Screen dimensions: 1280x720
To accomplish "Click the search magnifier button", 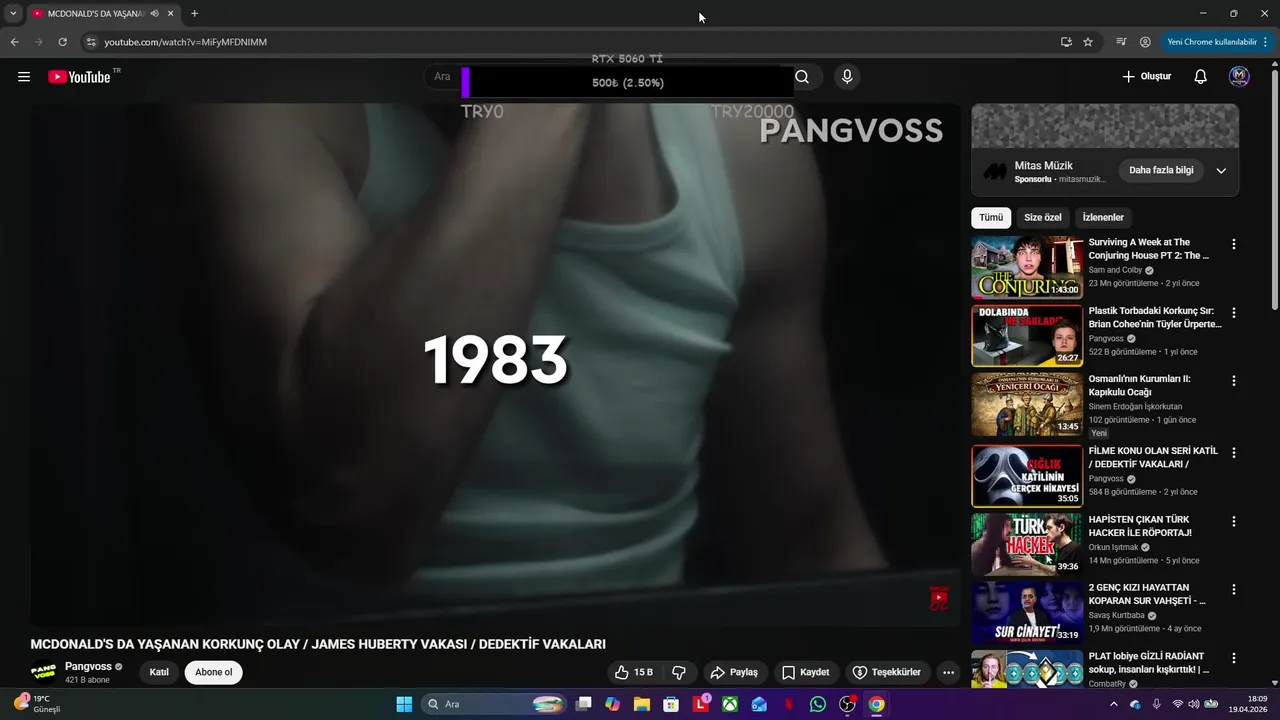I will [802, 77].
